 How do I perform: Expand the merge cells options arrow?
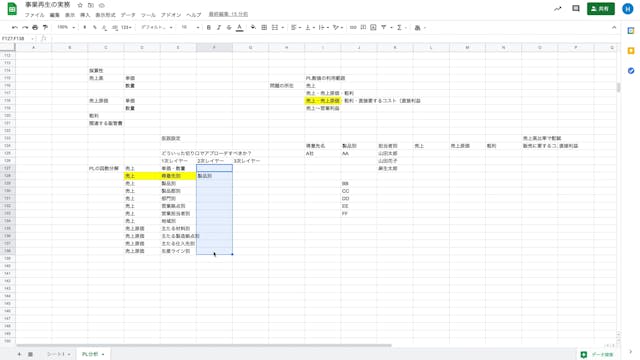(x=282, y=28)
